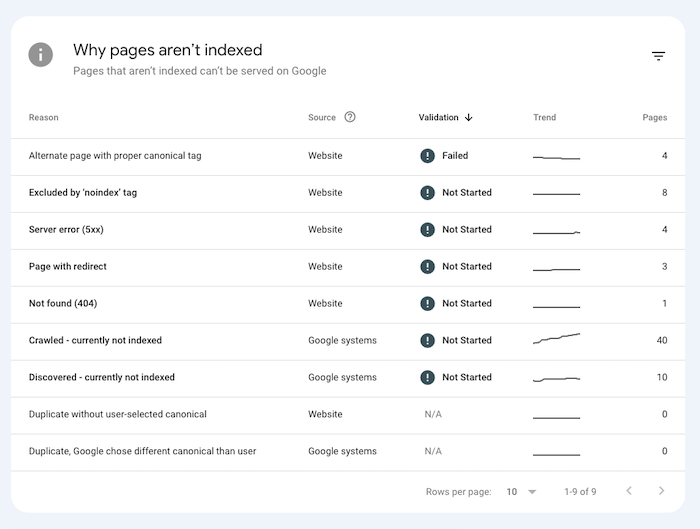Click the Reason column header
The height and width of the screenshot is (529, 700).
(44, 118)
